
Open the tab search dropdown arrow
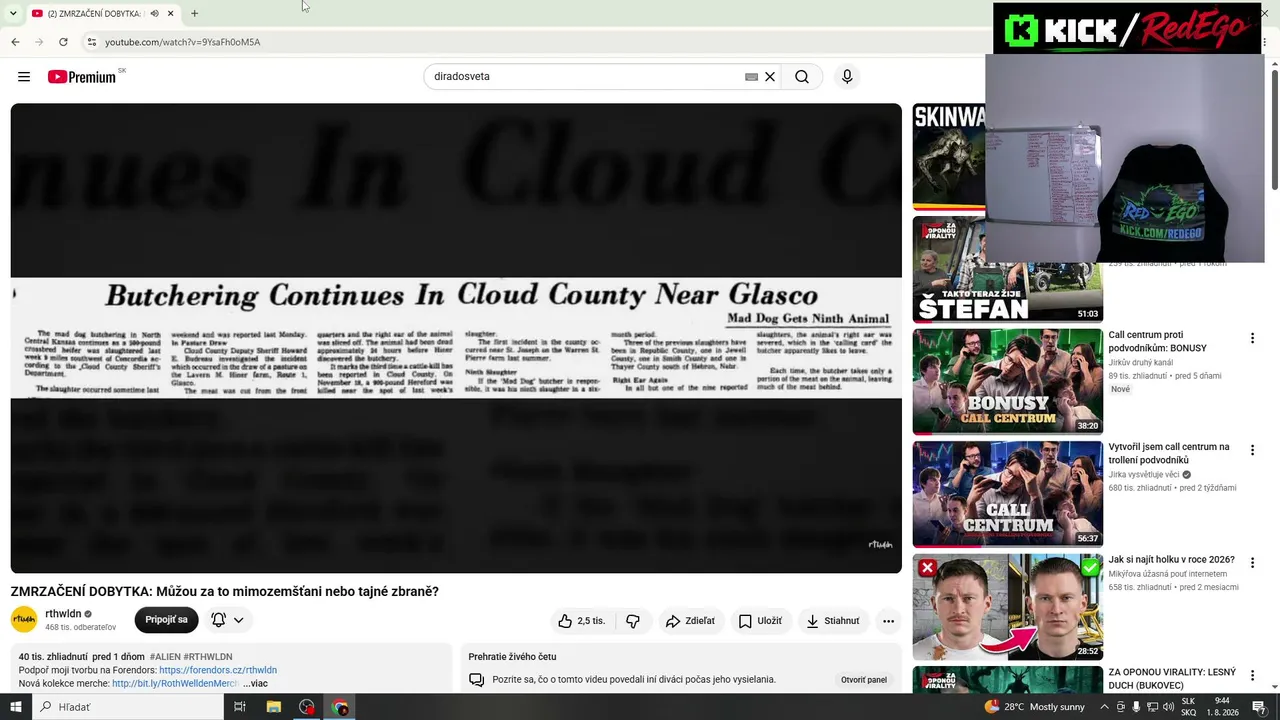[x=13, y=13]
